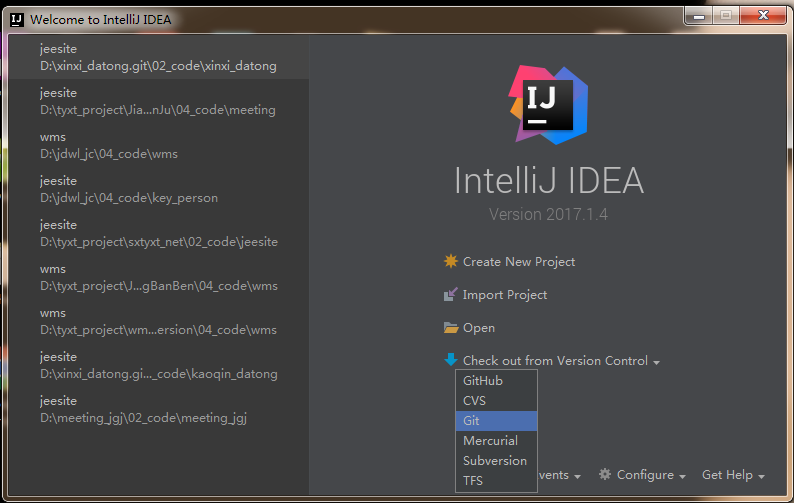This screenshot has height=503, width=794.
Task: Choose CVS from checkout menu
Action: (x=496, y=401)
